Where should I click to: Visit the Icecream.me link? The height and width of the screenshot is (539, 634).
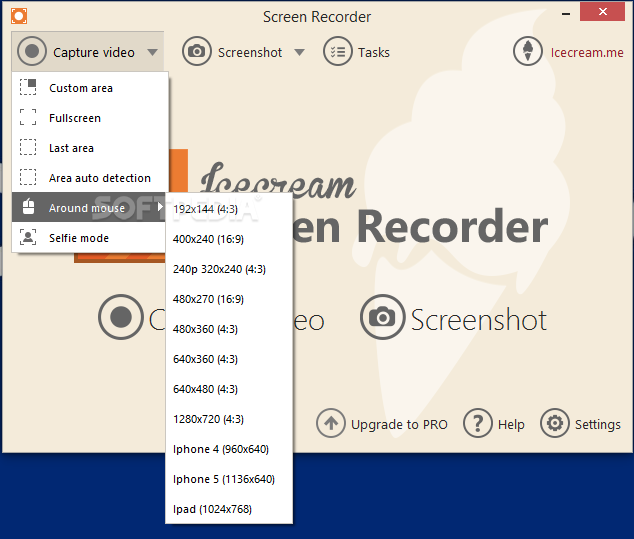(587, 53)
